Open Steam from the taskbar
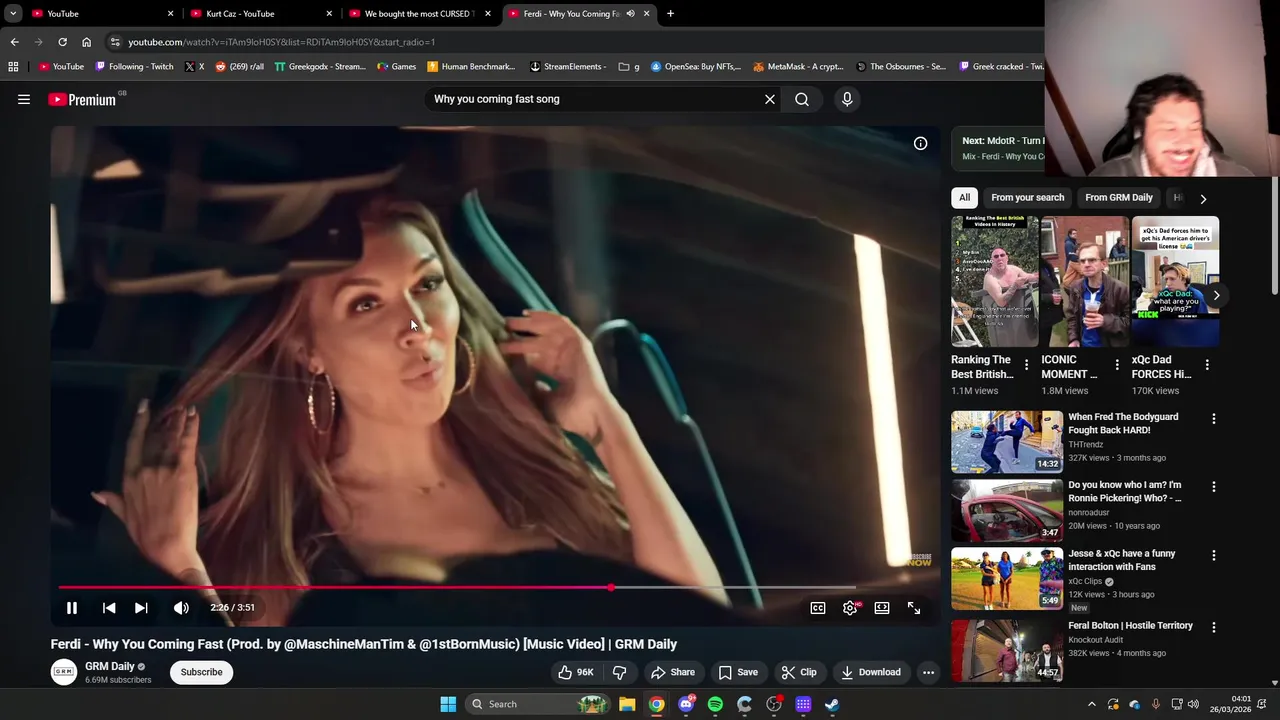 click(x=832, y=704)
